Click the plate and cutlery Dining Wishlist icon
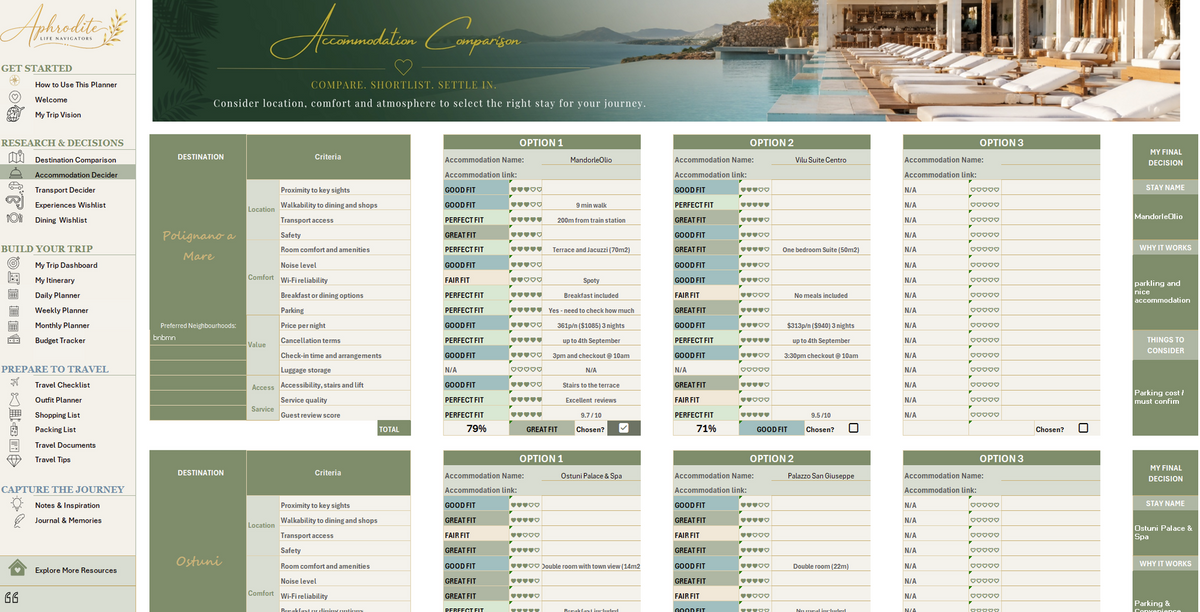The image size is (1200, 612). [x=15, y=219]
